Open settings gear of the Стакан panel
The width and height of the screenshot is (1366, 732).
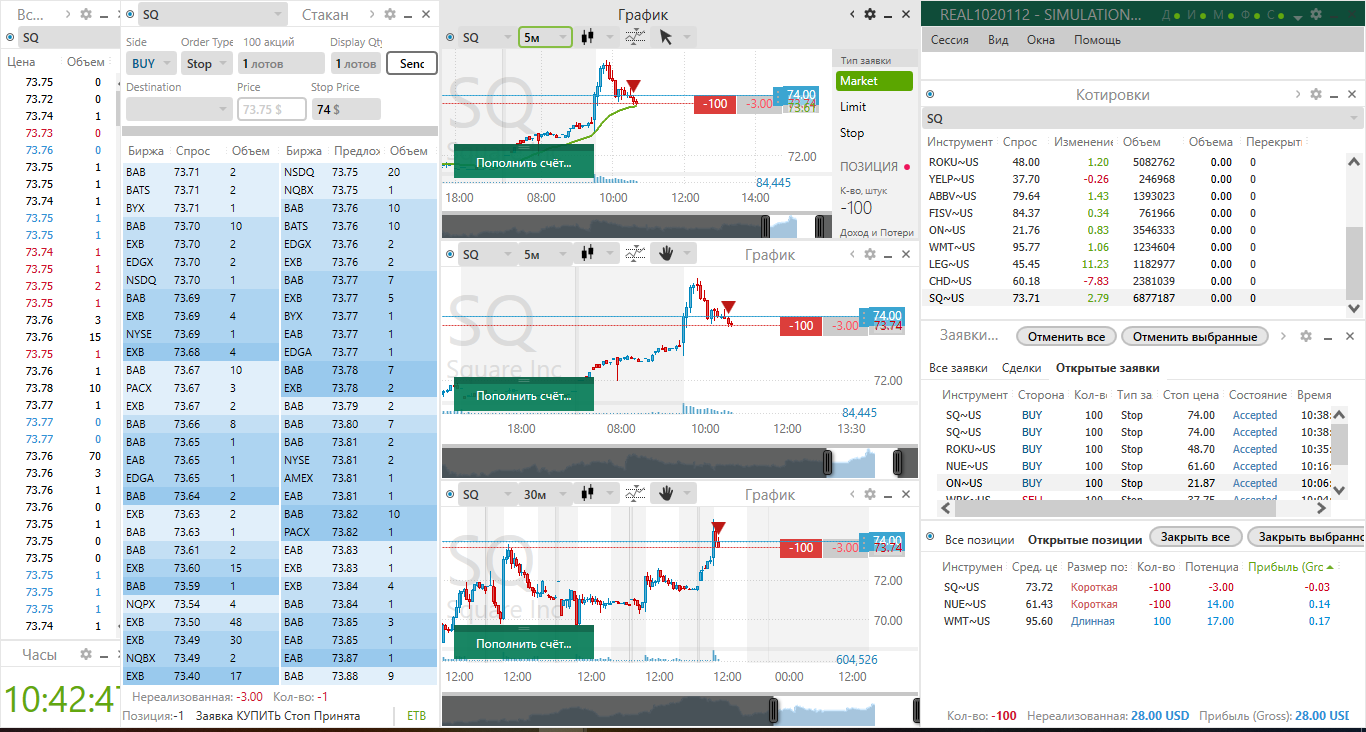coord(390,14)
